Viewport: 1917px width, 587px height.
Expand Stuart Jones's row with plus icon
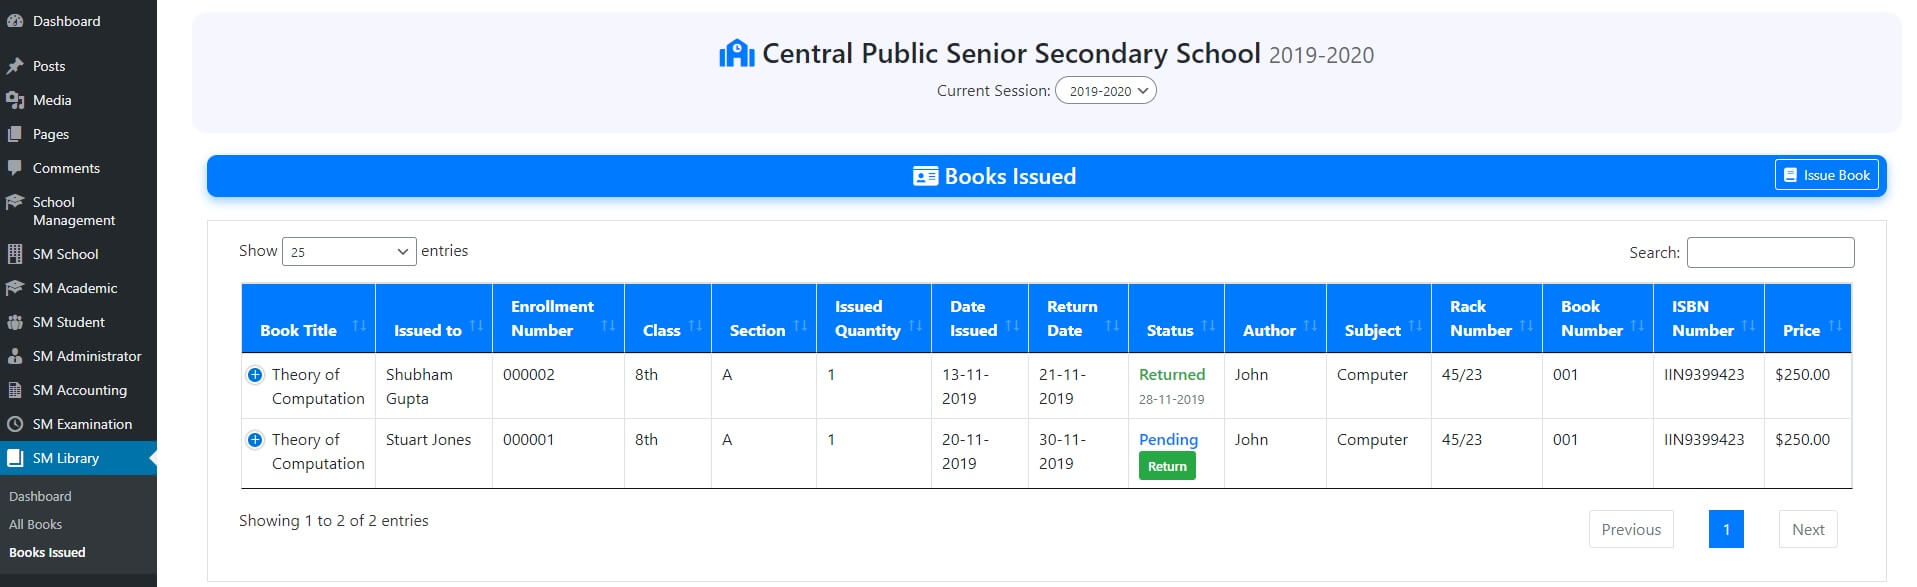(x=255, y=440)
